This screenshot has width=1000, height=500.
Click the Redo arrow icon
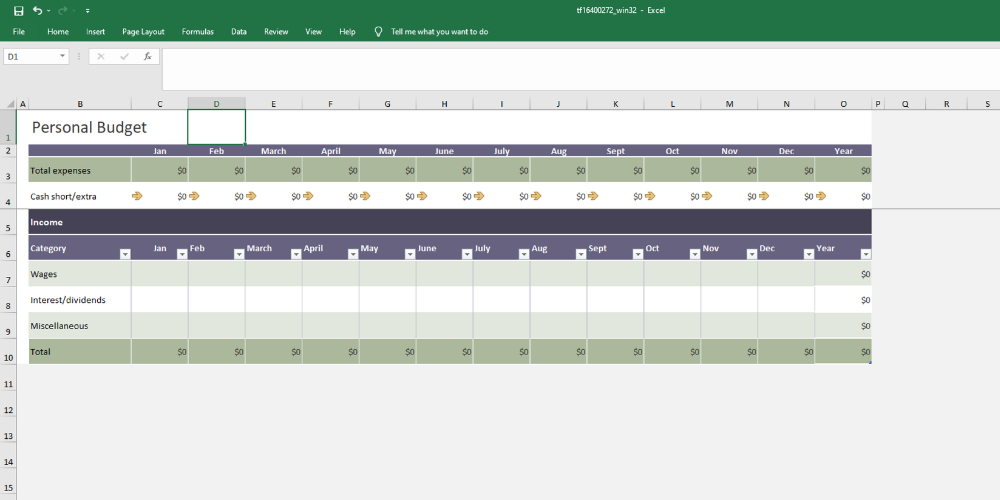(62, 11)
